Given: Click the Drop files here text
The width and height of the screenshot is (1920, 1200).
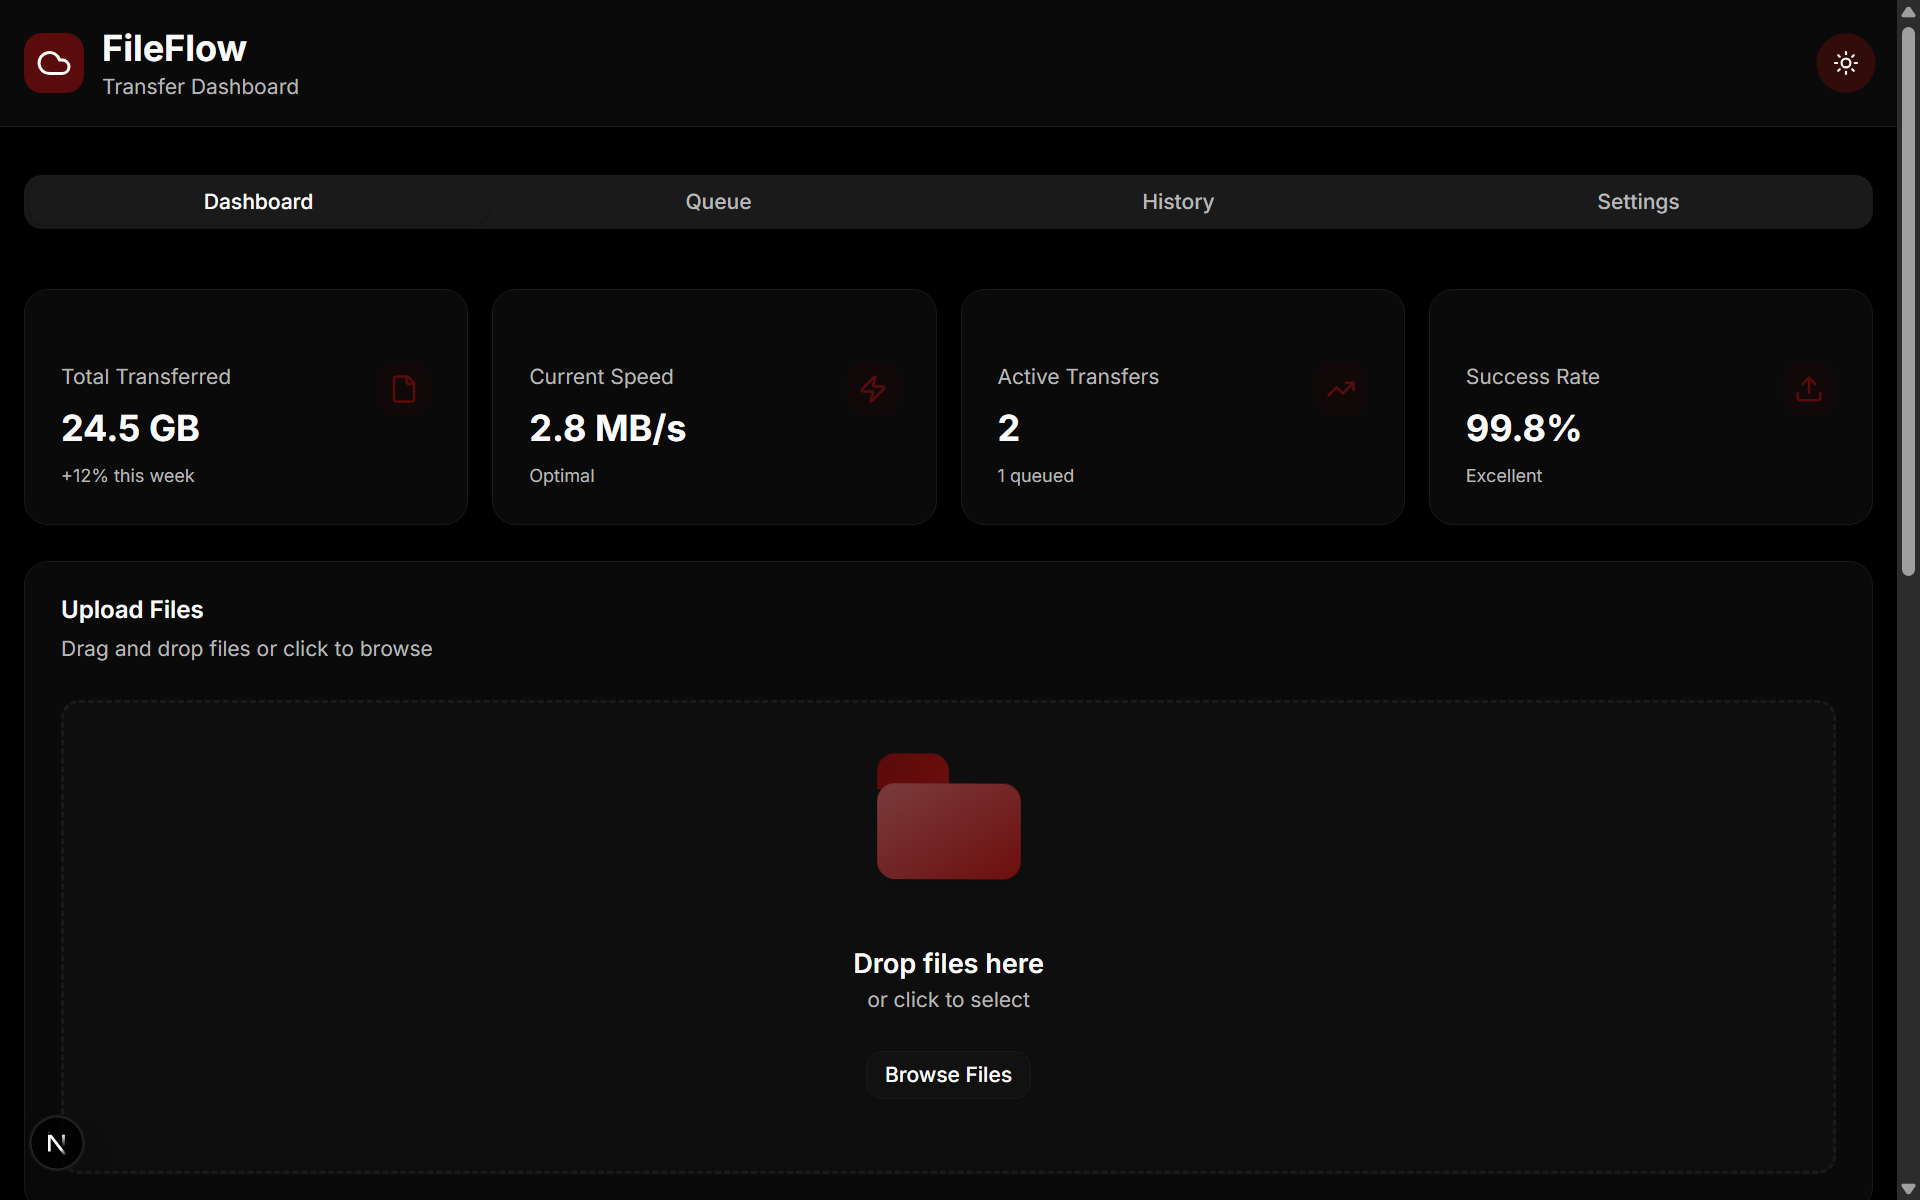Looking at the screenshot, I should [948, 963].
